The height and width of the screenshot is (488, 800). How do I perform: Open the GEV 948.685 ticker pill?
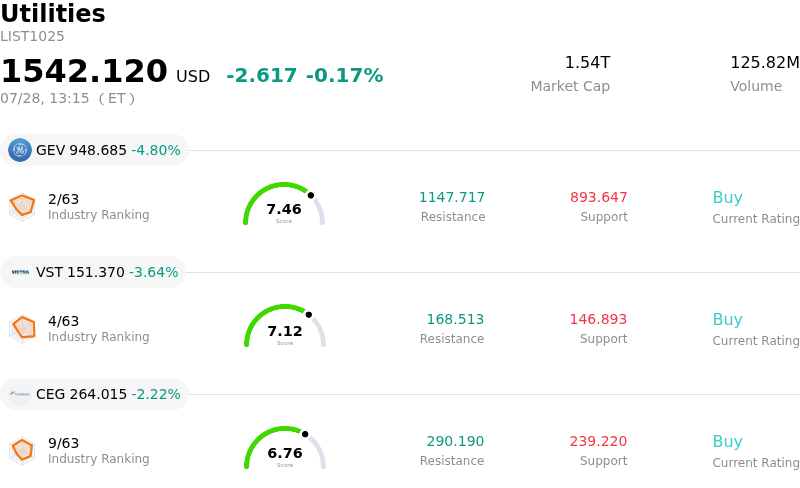(x=94, y=150)
